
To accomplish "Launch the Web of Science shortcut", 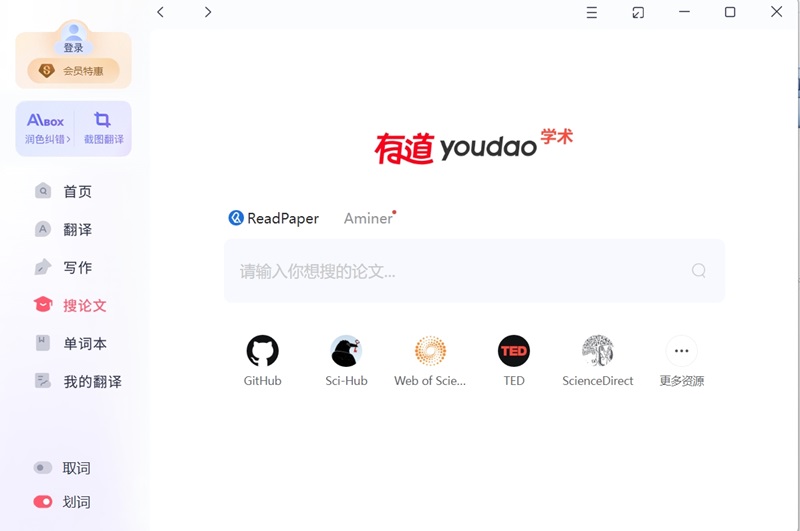I will tap(430, 351).
